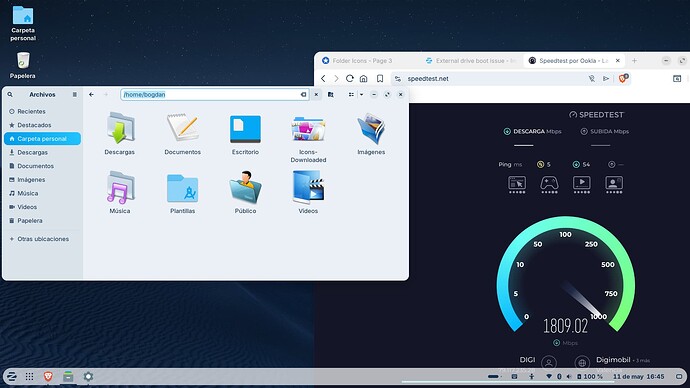Cancel the location entry in Archivos
Viewport: 690px width, 388px height.
coord(316,95)
